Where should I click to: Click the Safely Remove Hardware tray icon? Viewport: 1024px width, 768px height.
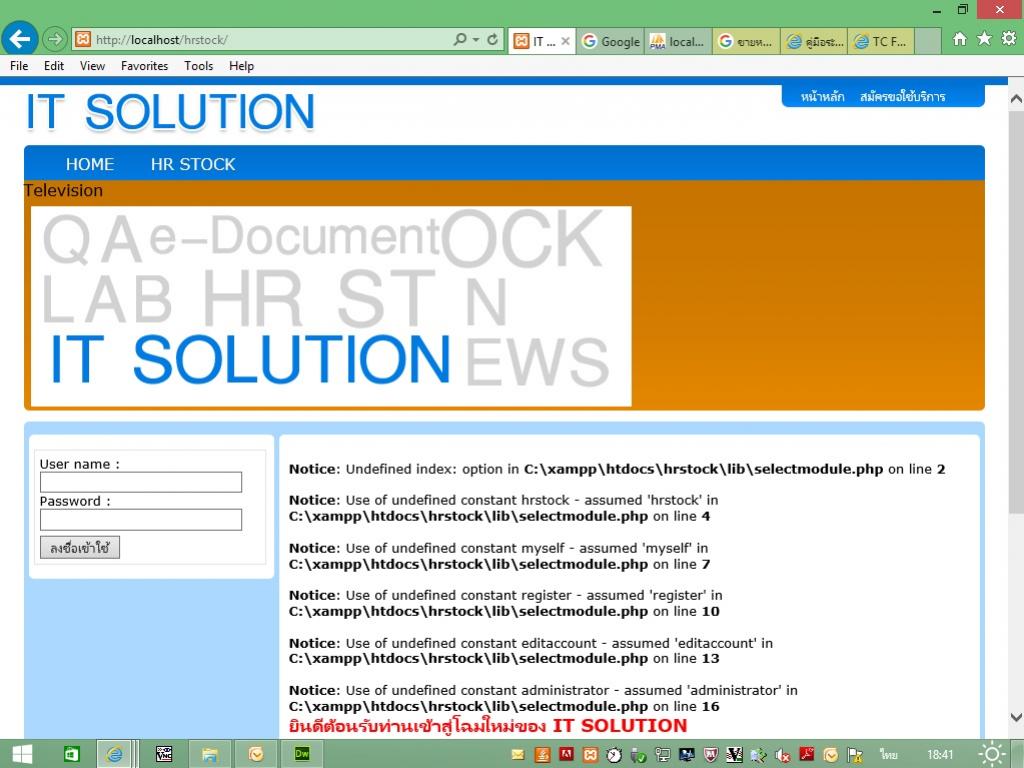tap(638, 756)
